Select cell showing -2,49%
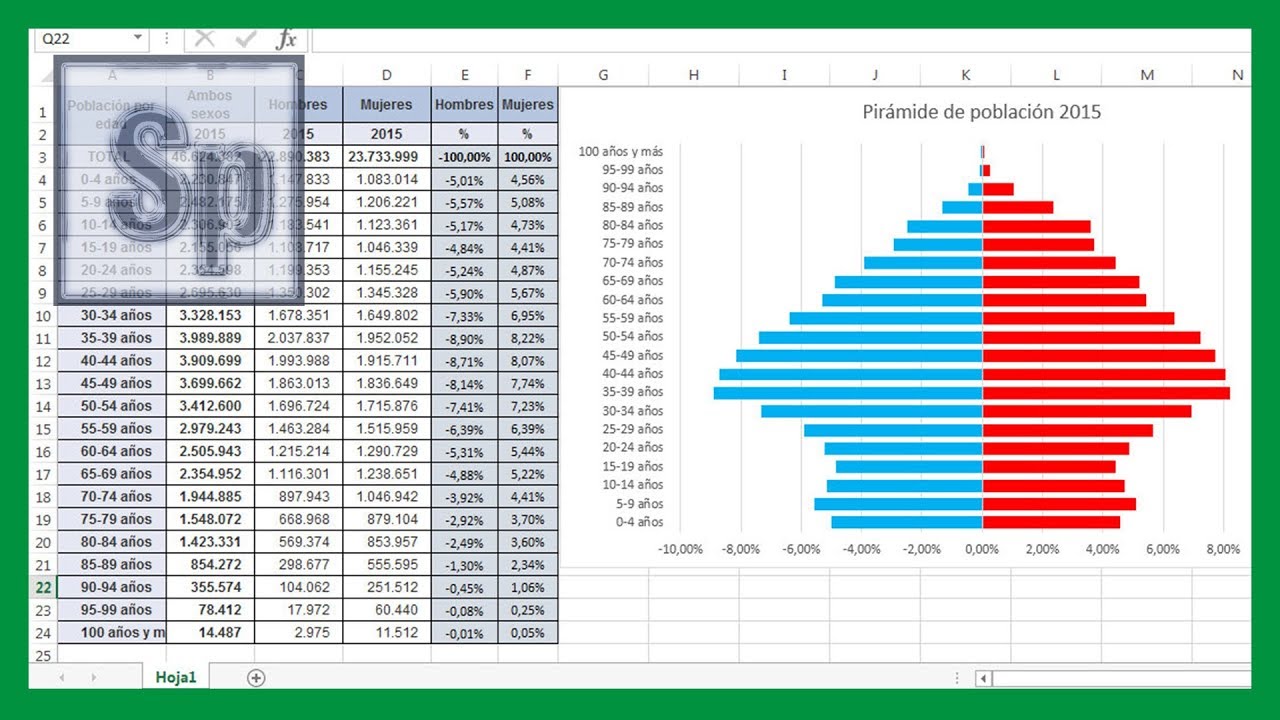 tap(464, 542)
